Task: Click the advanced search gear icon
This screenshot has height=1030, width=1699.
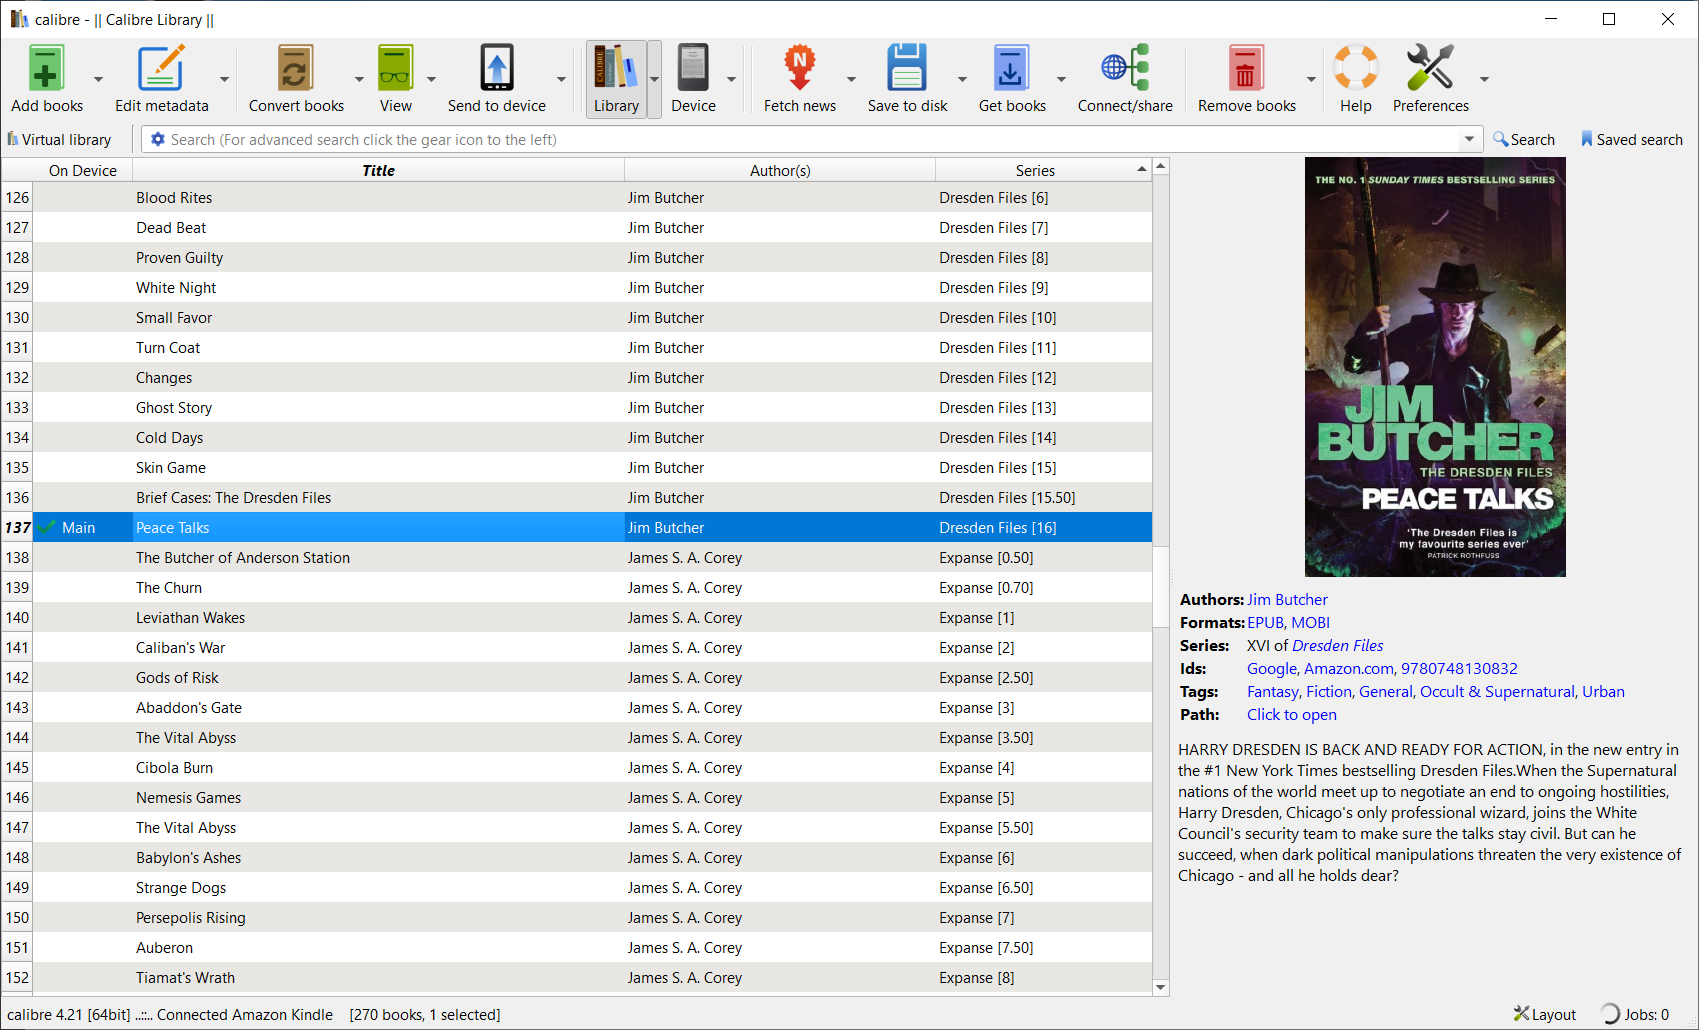Action: click(x=157, y=140)
